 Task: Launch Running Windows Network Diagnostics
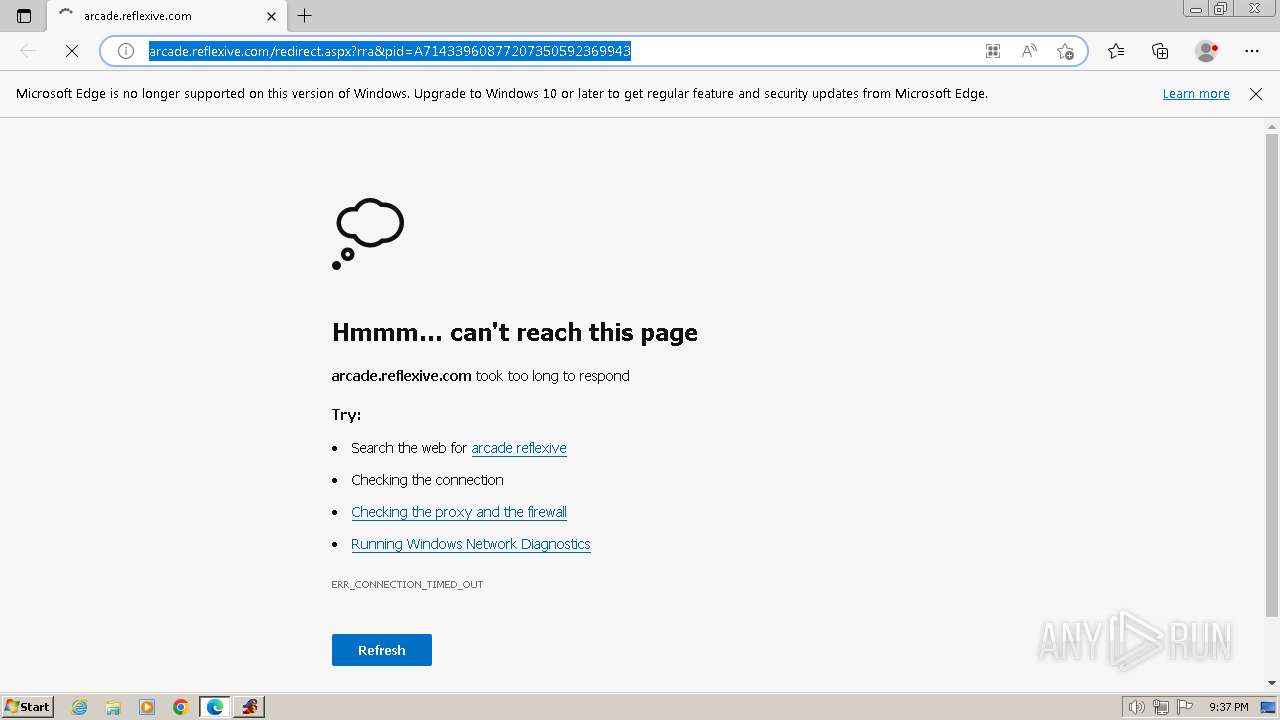point(471,544)
